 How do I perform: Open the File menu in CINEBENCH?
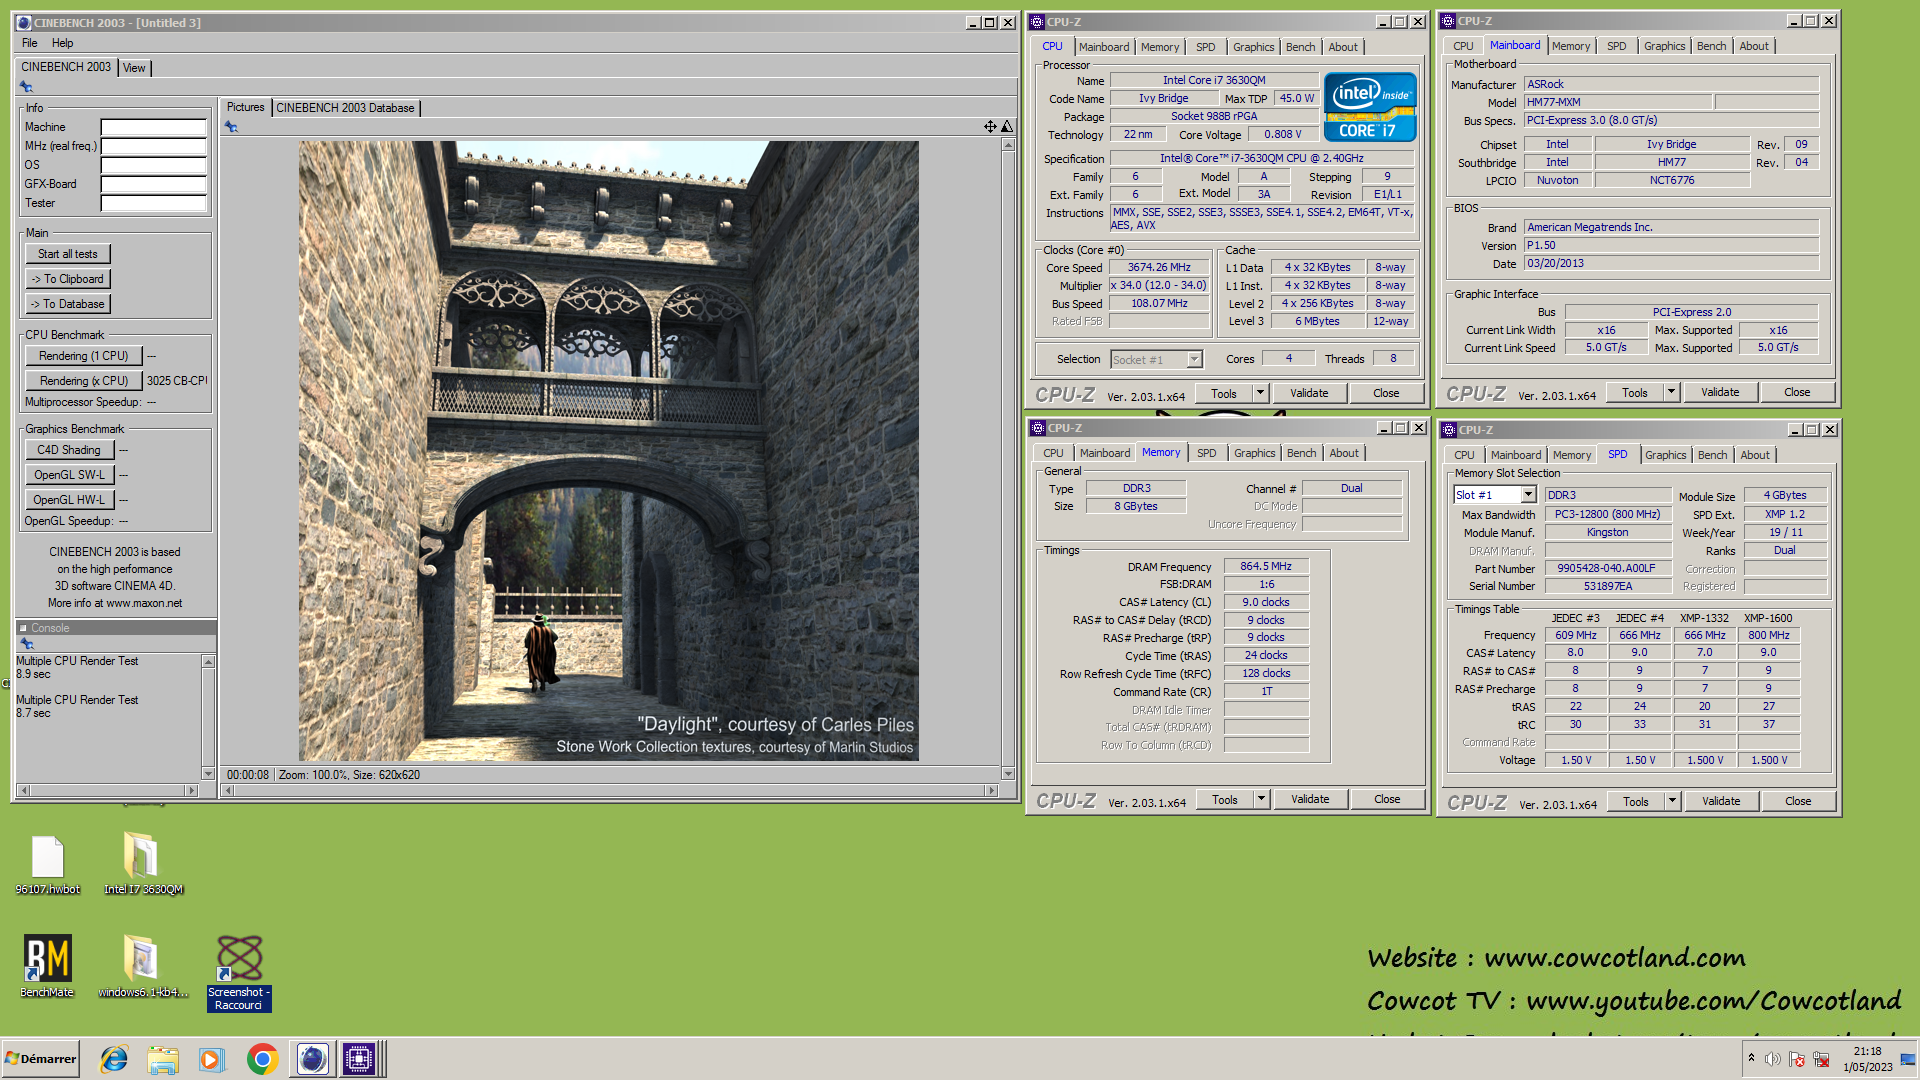pos(30,43)
